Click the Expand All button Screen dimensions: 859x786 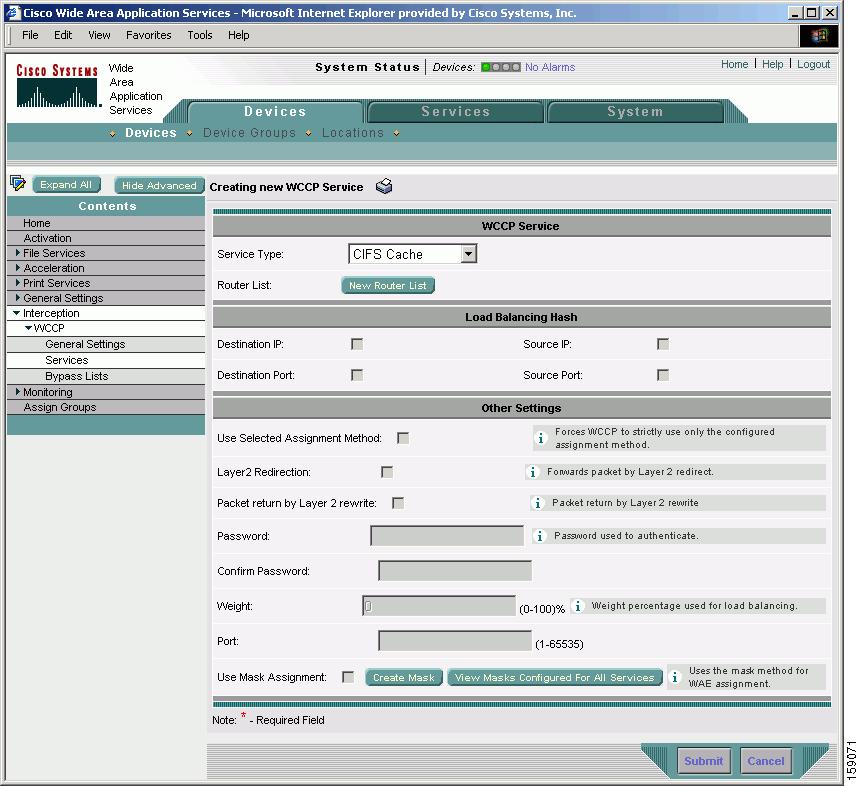click(x=66, y=185)
